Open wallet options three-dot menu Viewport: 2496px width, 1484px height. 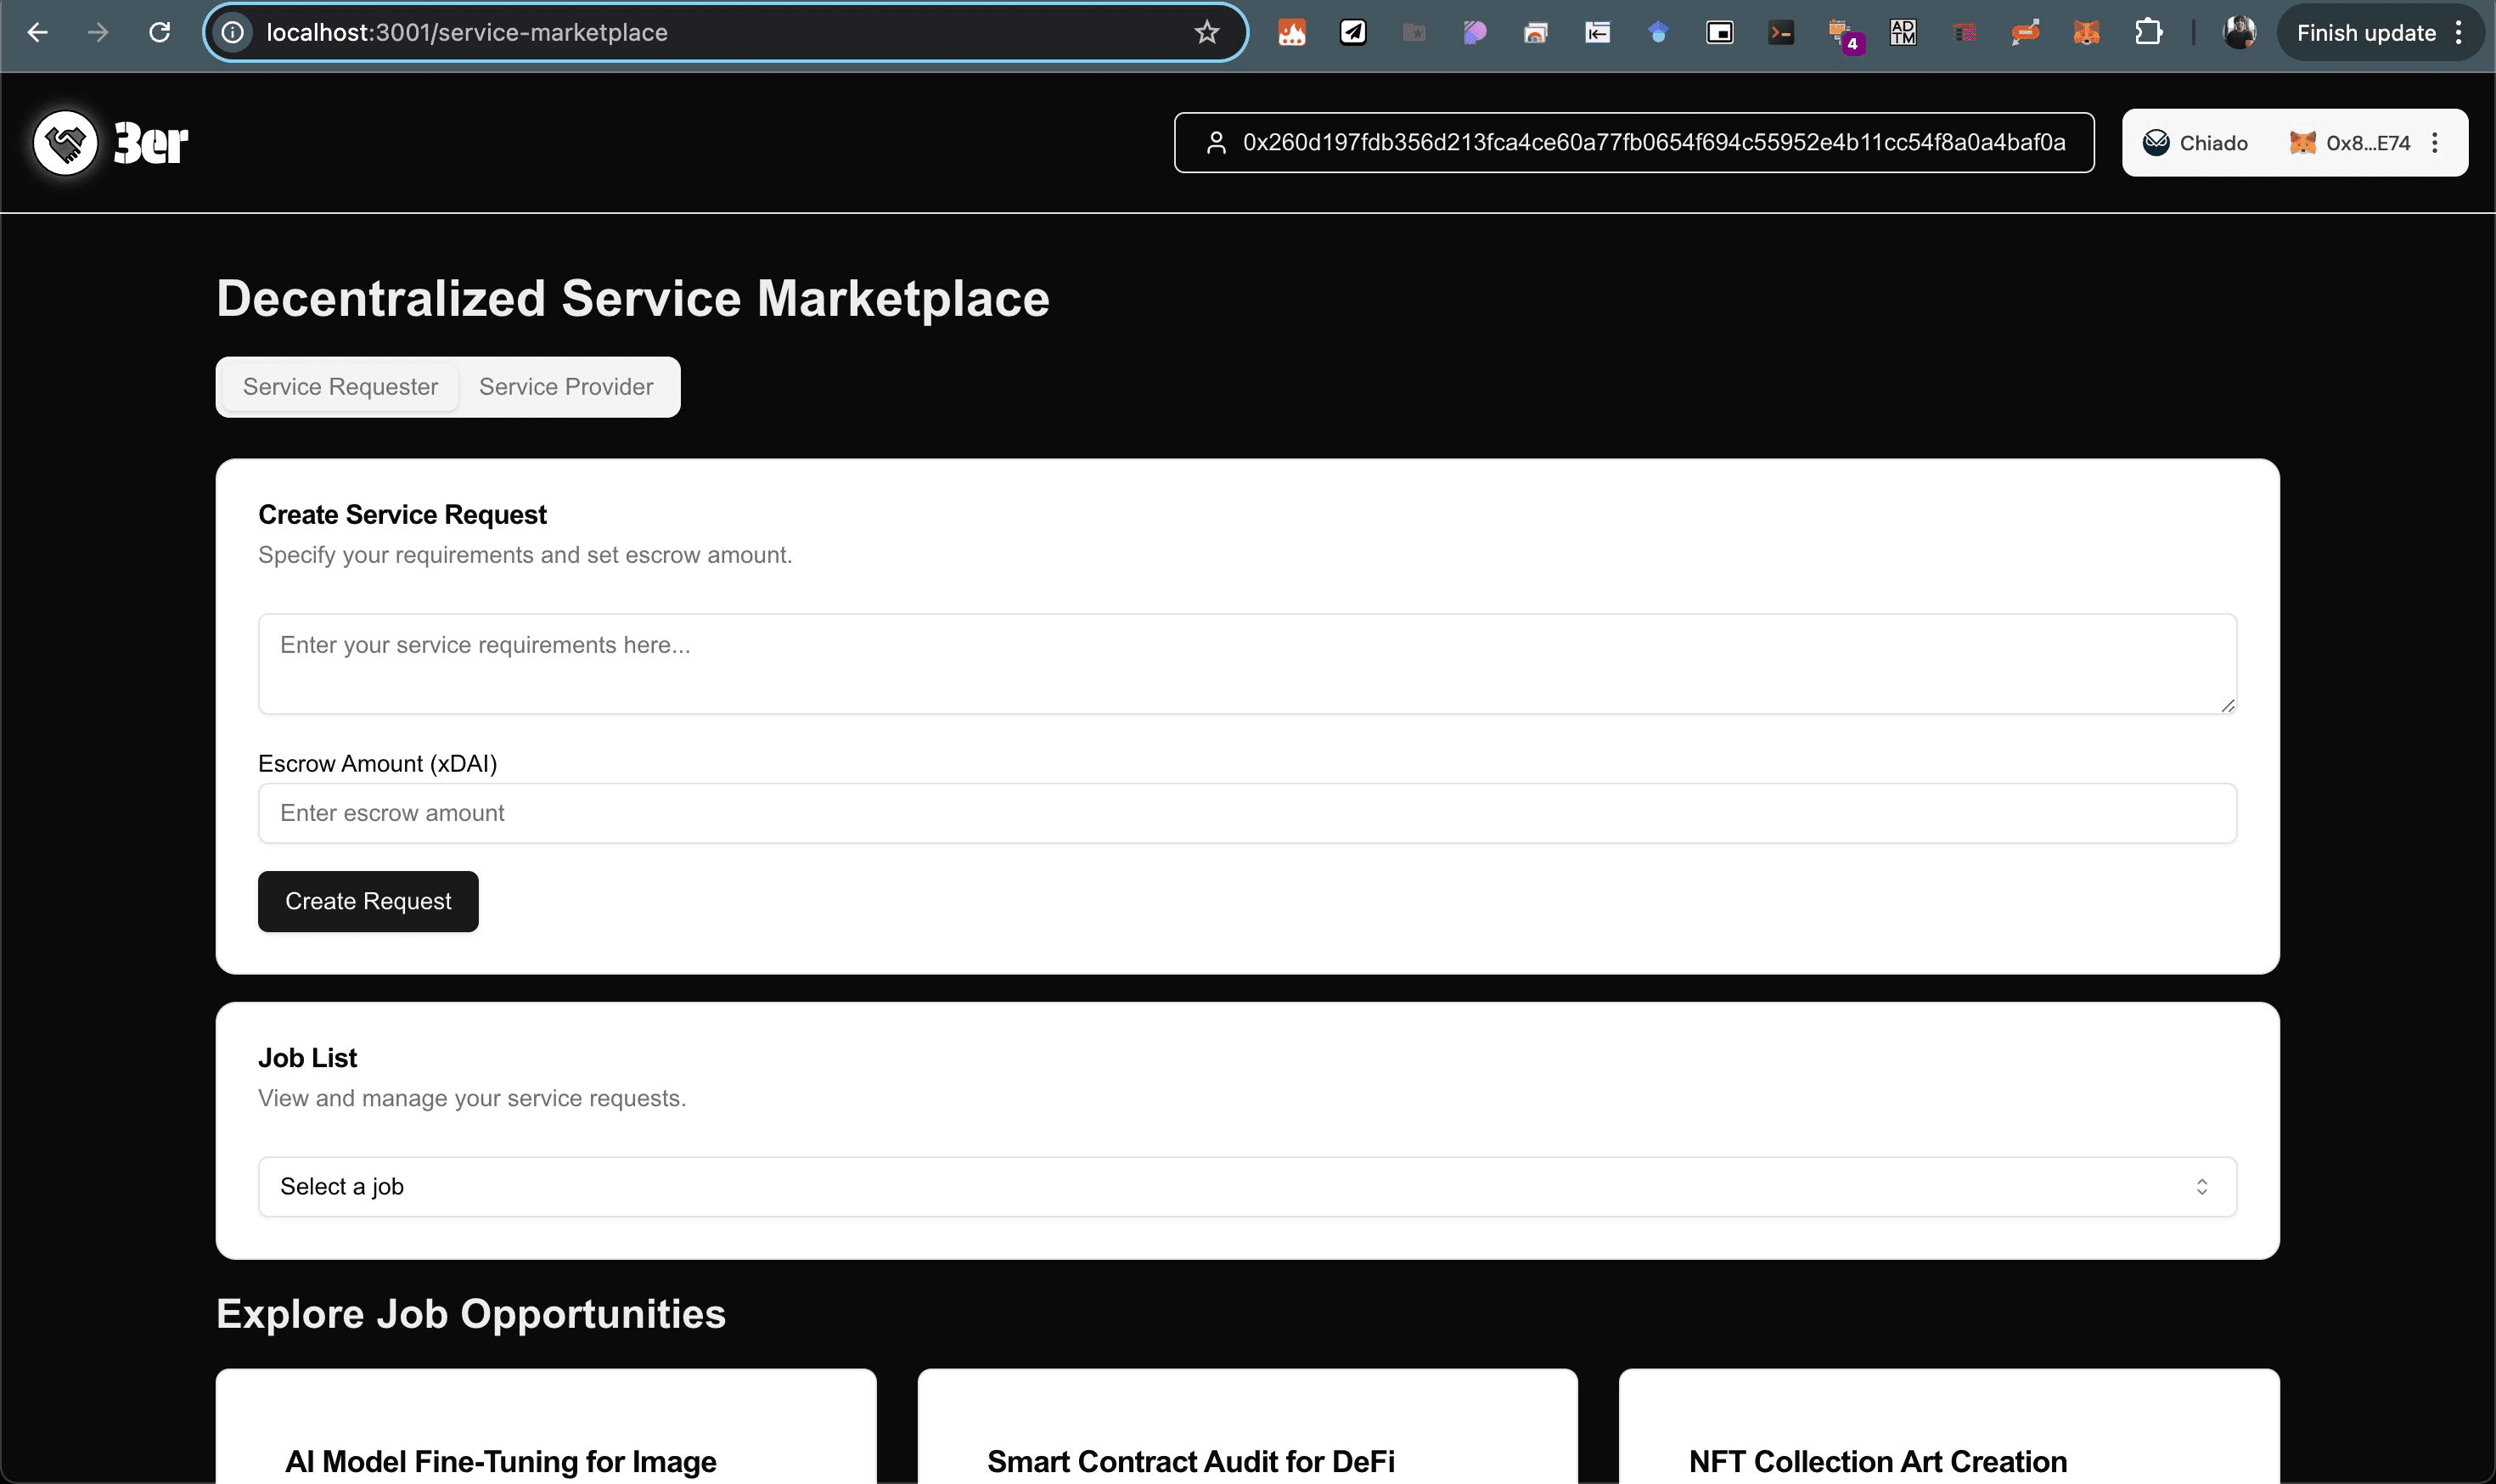(x=2436, y=143)
